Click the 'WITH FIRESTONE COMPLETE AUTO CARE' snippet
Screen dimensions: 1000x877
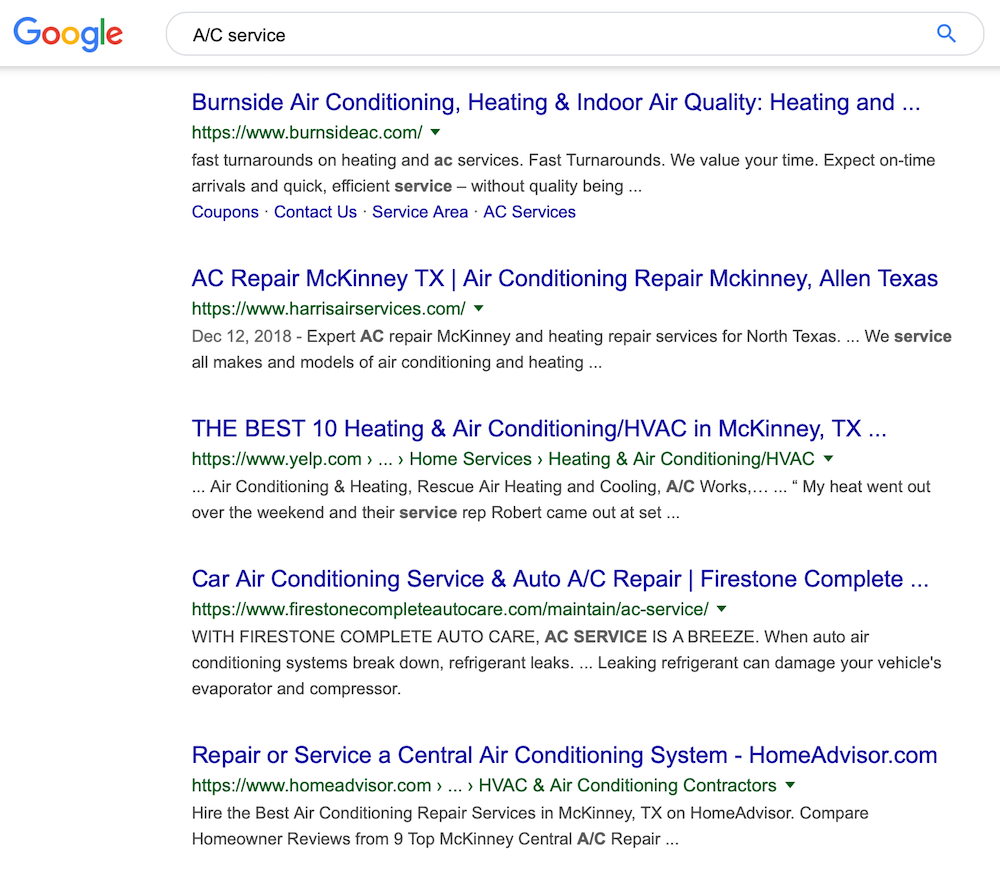pyautogui.click(x=566, y=663)
